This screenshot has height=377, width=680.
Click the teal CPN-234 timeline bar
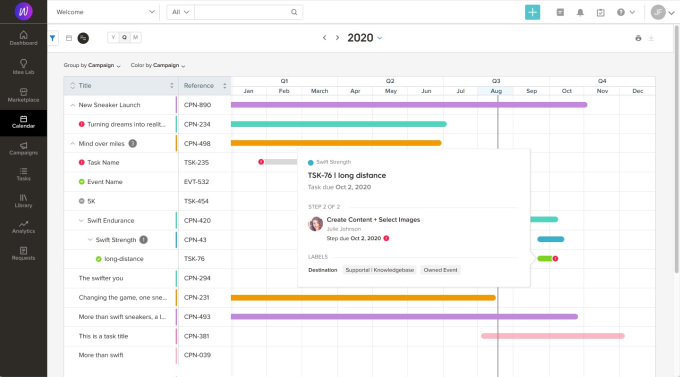coord(339,124)
